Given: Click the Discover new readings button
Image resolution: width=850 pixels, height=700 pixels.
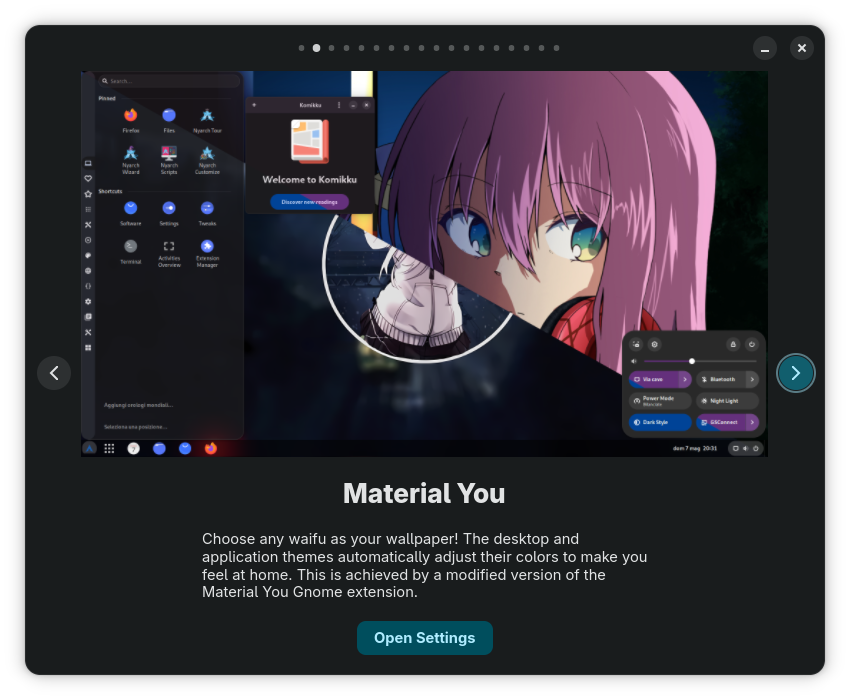Looking at the screenshot, I should coord(309,202).
